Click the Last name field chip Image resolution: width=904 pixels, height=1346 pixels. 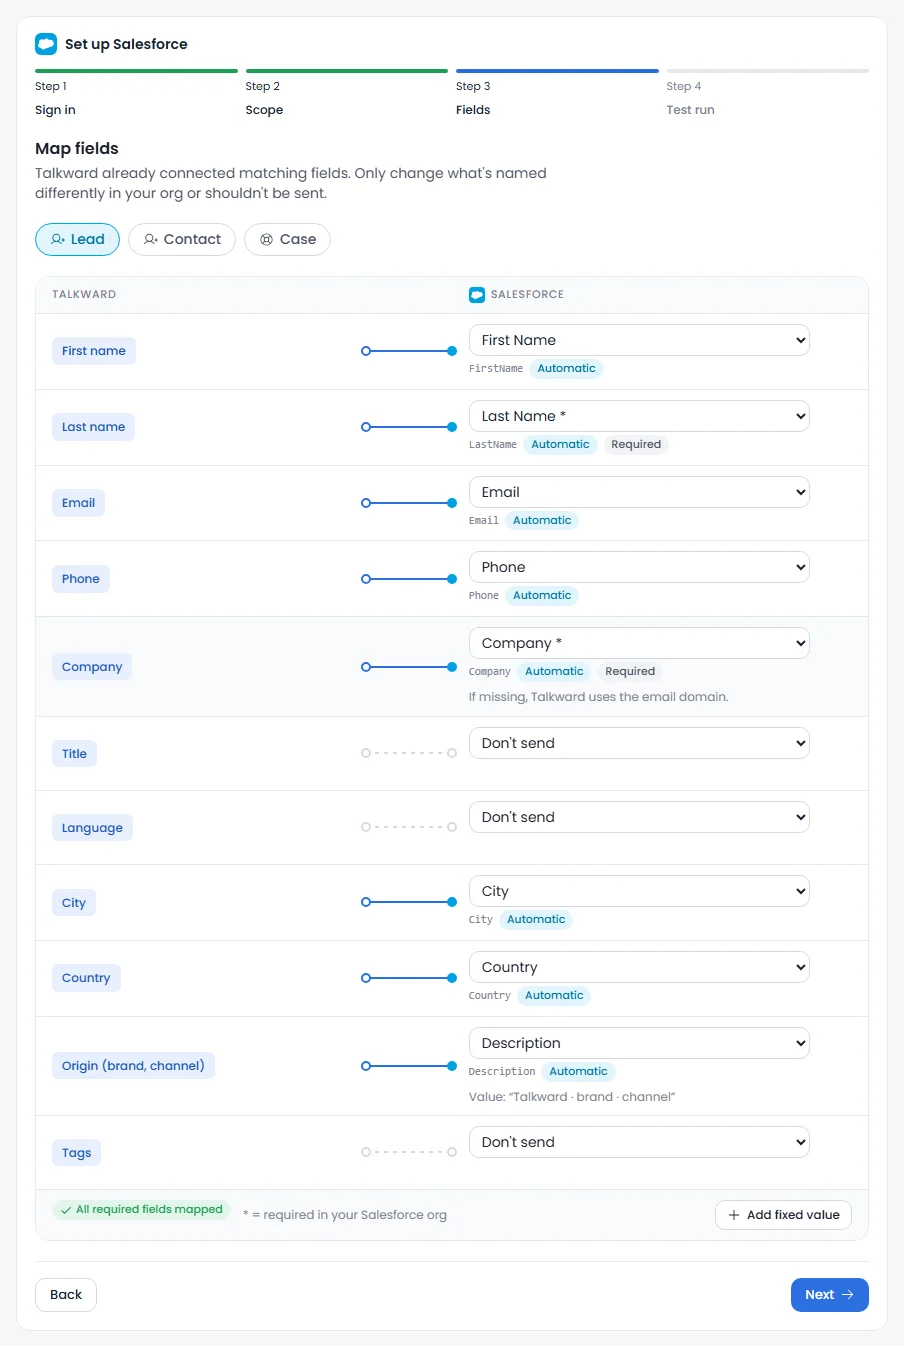pyautogui.click(x=94, y=427)
